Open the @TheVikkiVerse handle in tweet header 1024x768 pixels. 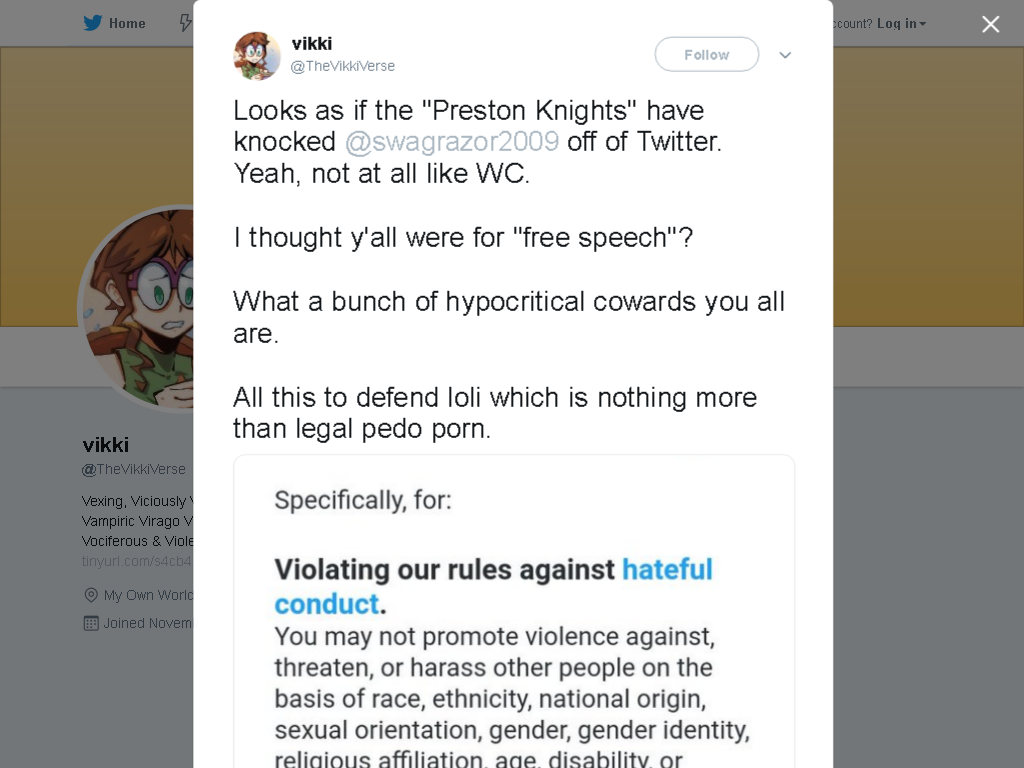tap(342, 66)
